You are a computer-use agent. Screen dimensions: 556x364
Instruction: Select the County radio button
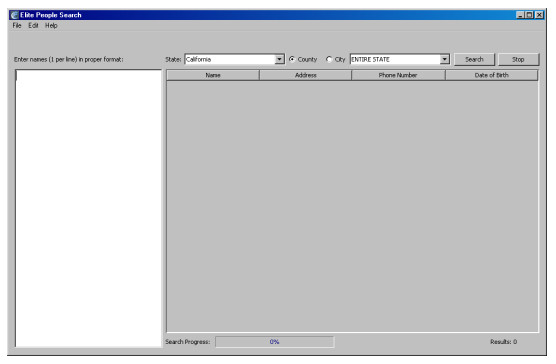[x=292, y=59]
